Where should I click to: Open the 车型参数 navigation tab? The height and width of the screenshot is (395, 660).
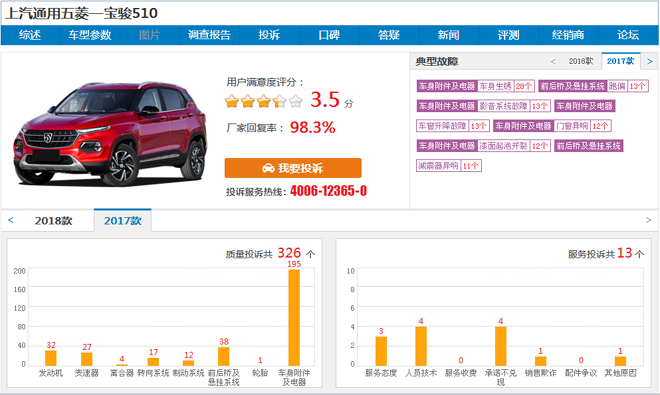click(90, 35)
